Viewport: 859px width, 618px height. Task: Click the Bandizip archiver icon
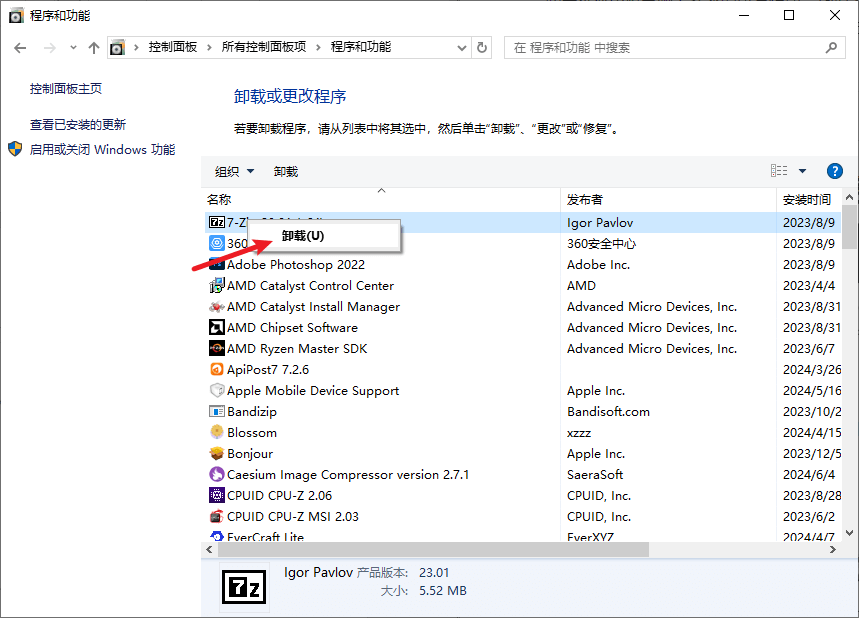click(219, 411)
